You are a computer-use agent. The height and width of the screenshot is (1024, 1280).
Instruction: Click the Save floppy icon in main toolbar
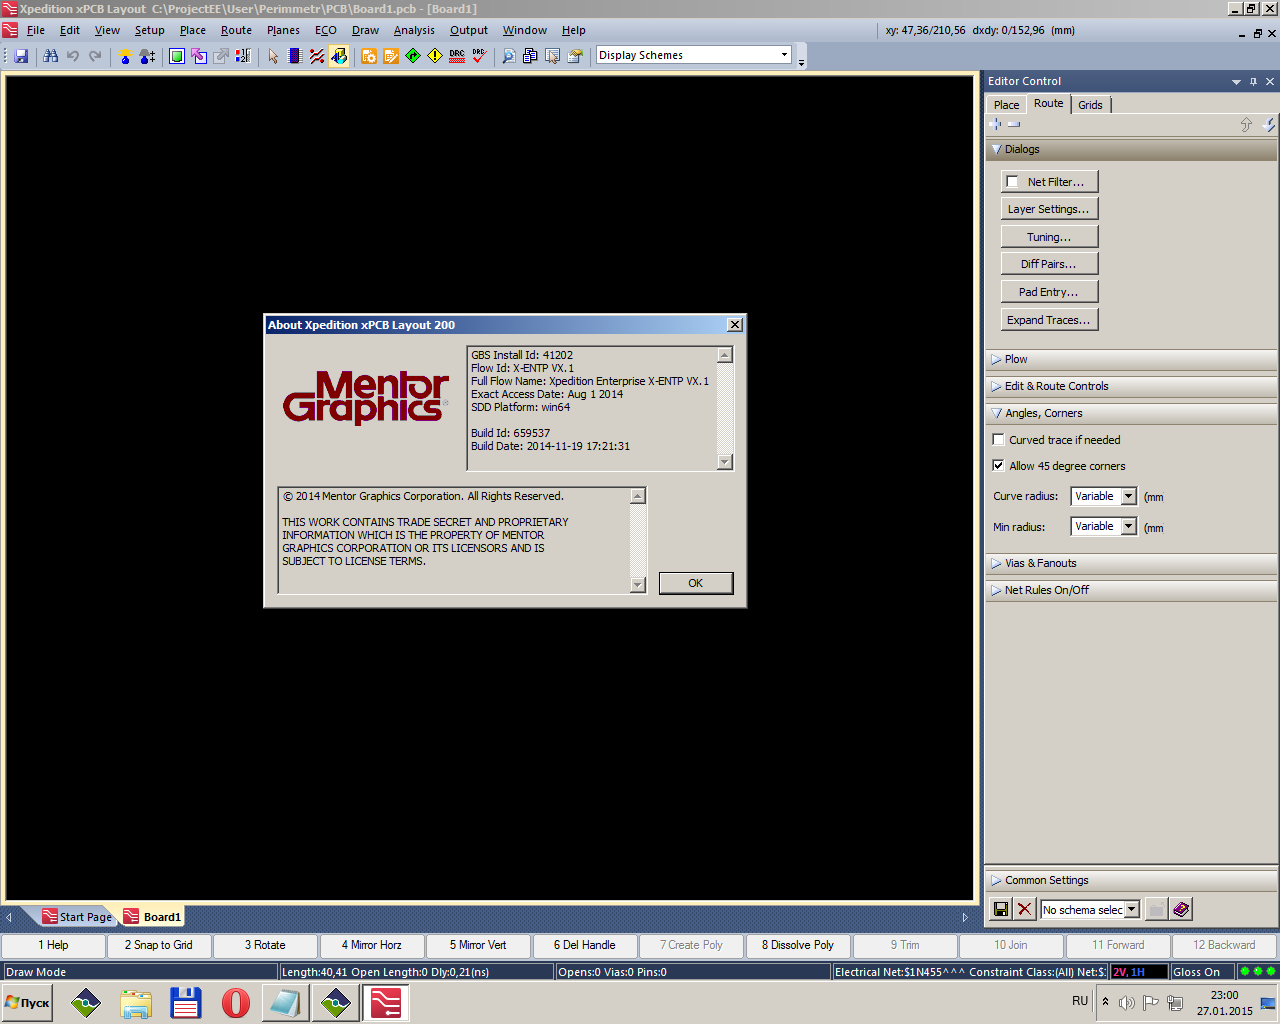[21, 56]
